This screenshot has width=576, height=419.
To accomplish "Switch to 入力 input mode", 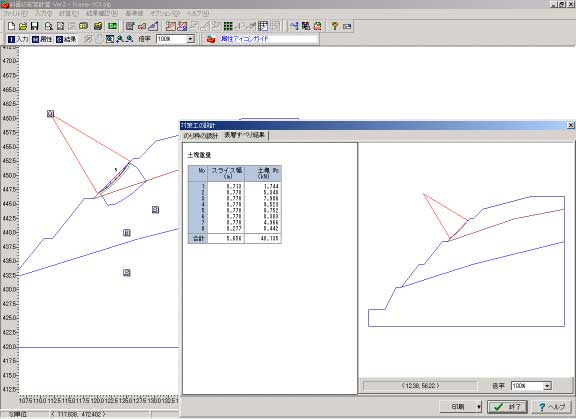I will click(18, 39).
